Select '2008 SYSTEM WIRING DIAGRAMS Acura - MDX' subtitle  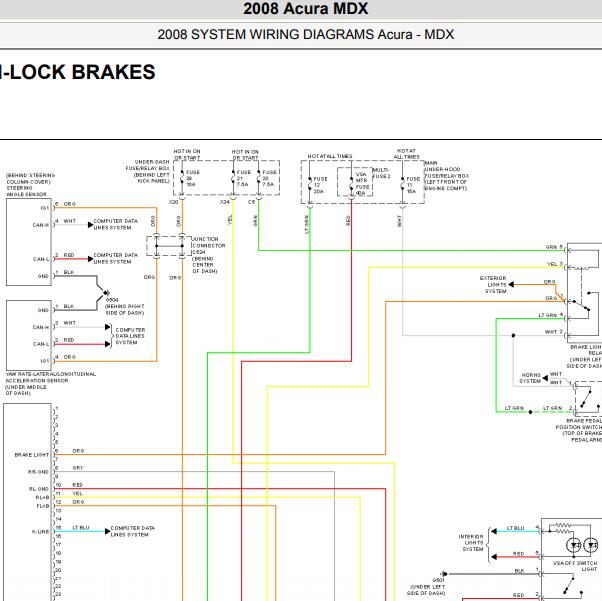click(x=306, y=35)
